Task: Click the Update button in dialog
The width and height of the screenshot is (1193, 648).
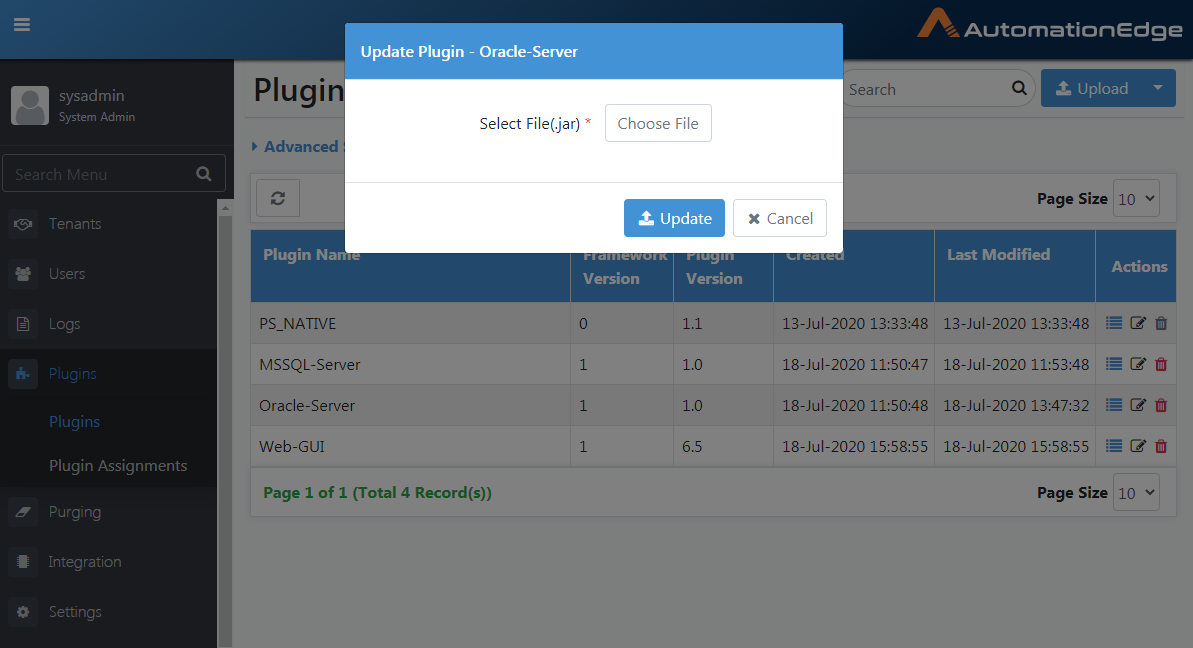Action: point(674,218)
